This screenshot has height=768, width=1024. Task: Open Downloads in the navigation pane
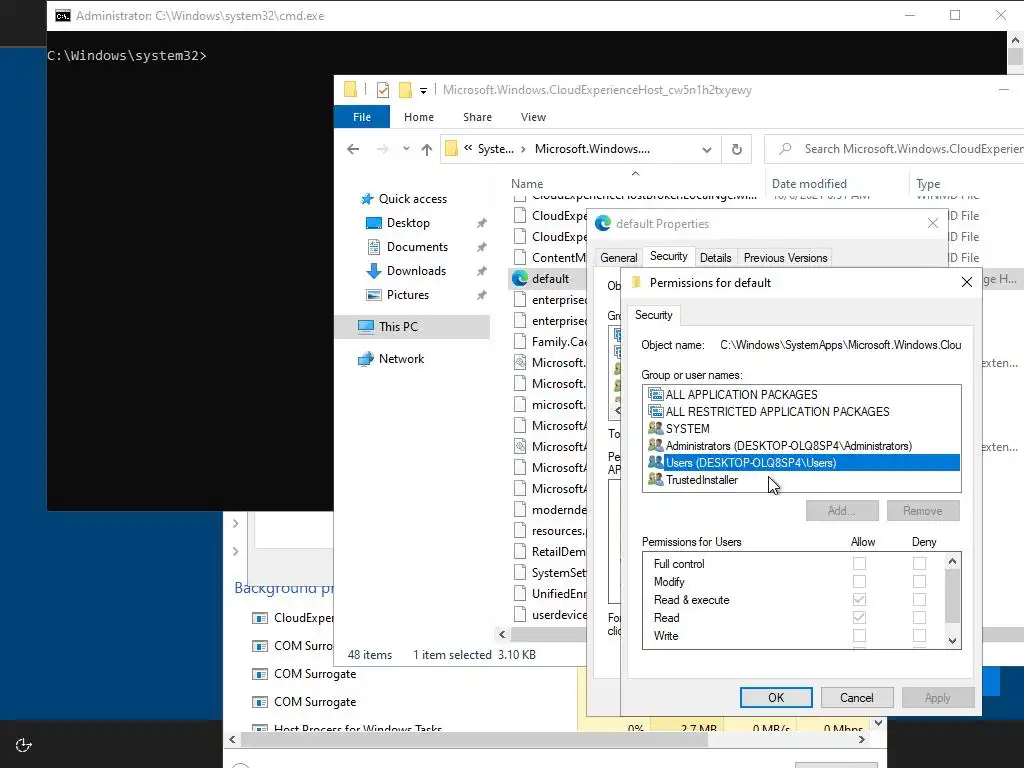pos(416,270)
